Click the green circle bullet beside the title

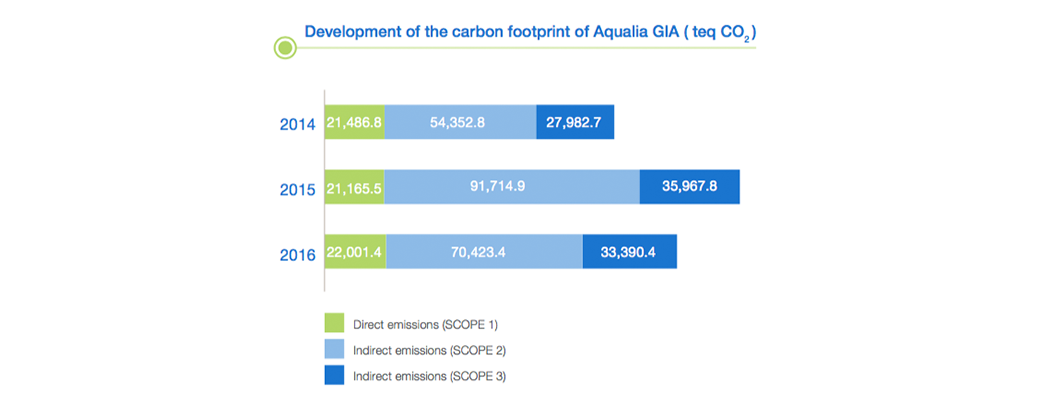(x=285, y=48)
